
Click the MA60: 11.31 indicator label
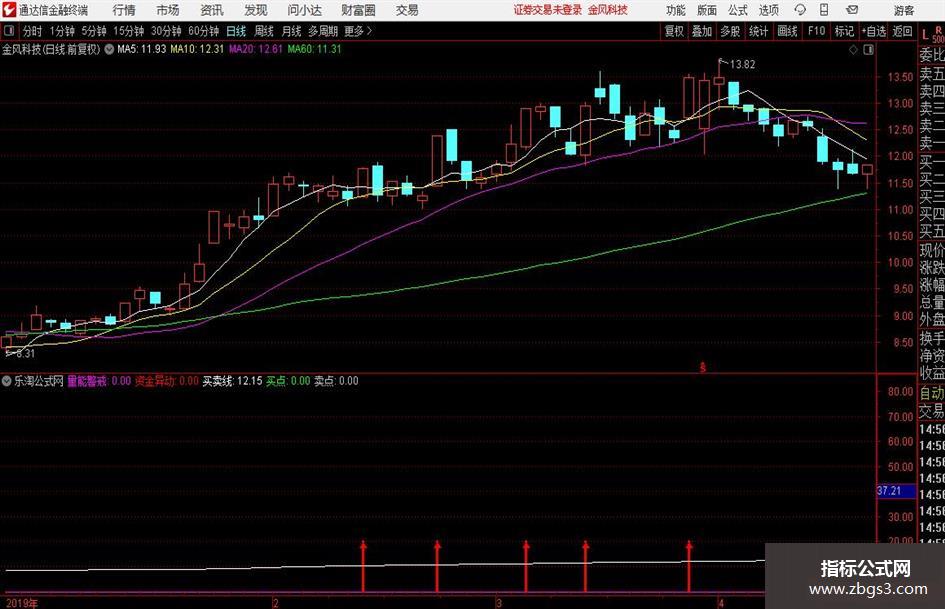(314, 49)
